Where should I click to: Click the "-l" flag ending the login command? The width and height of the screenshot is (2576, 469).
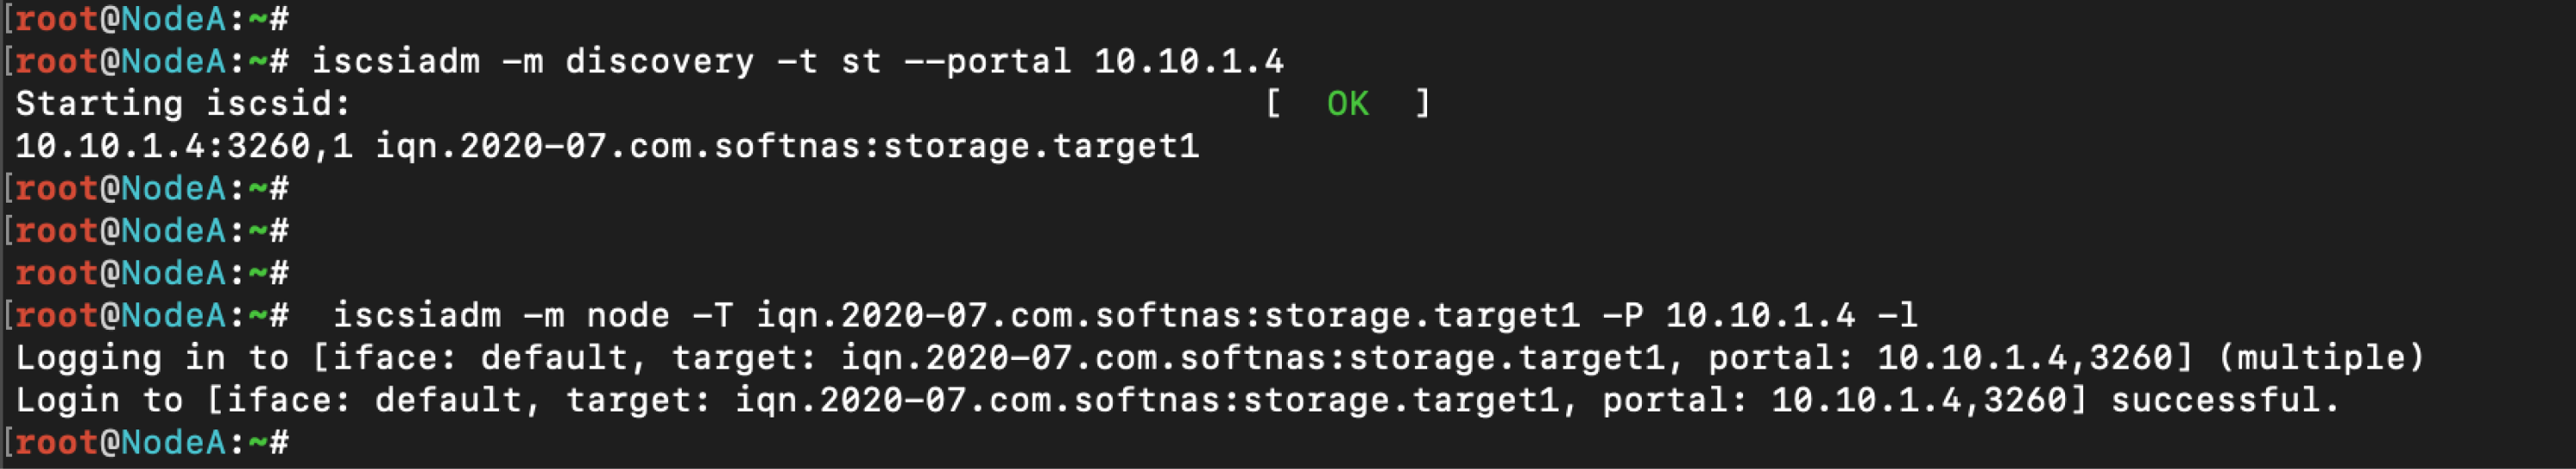tap(1897, 315)
